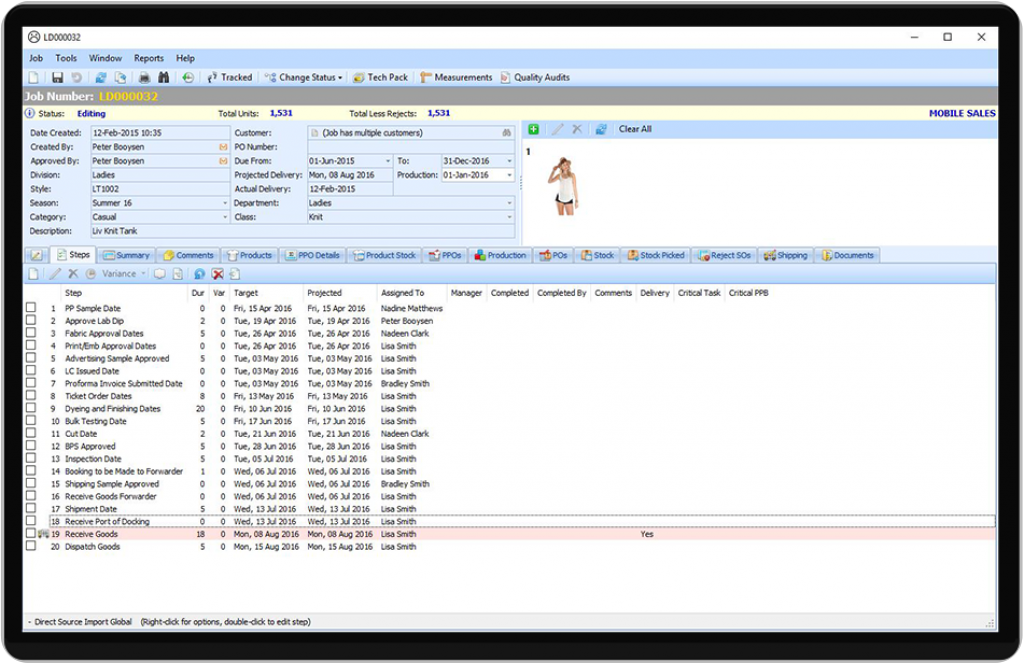Click the green add image icon
The height and width of the screenshot is (663, 1024).
(x=533, y=128)
